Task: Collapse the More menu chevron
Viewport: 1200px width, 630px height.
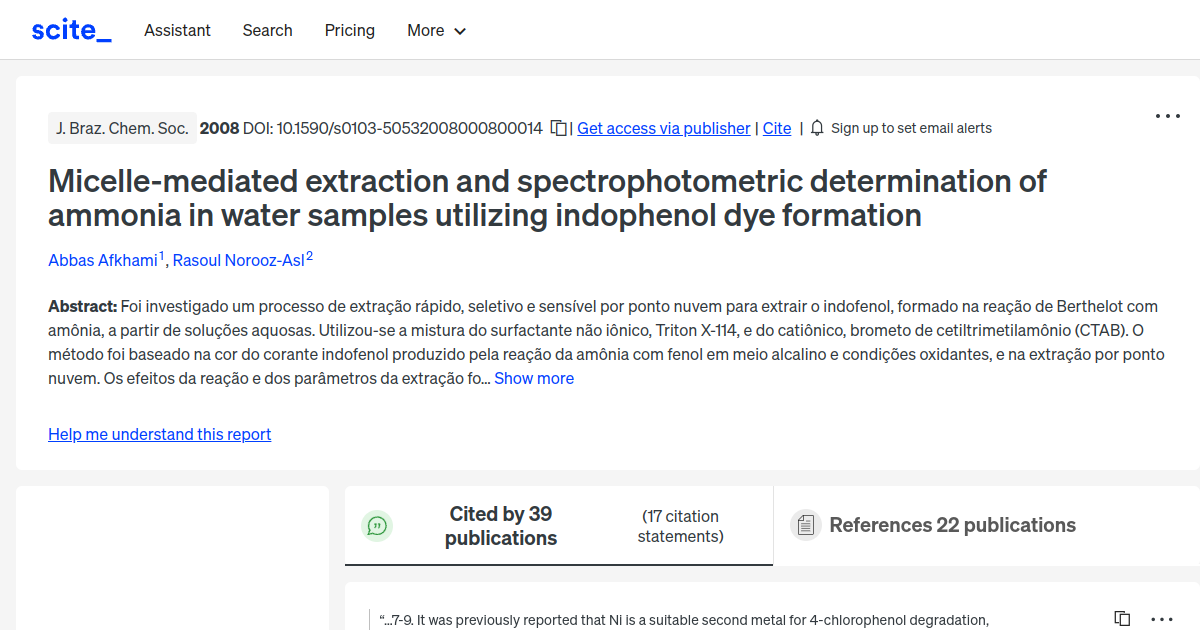Action: [x=460, y=31]
